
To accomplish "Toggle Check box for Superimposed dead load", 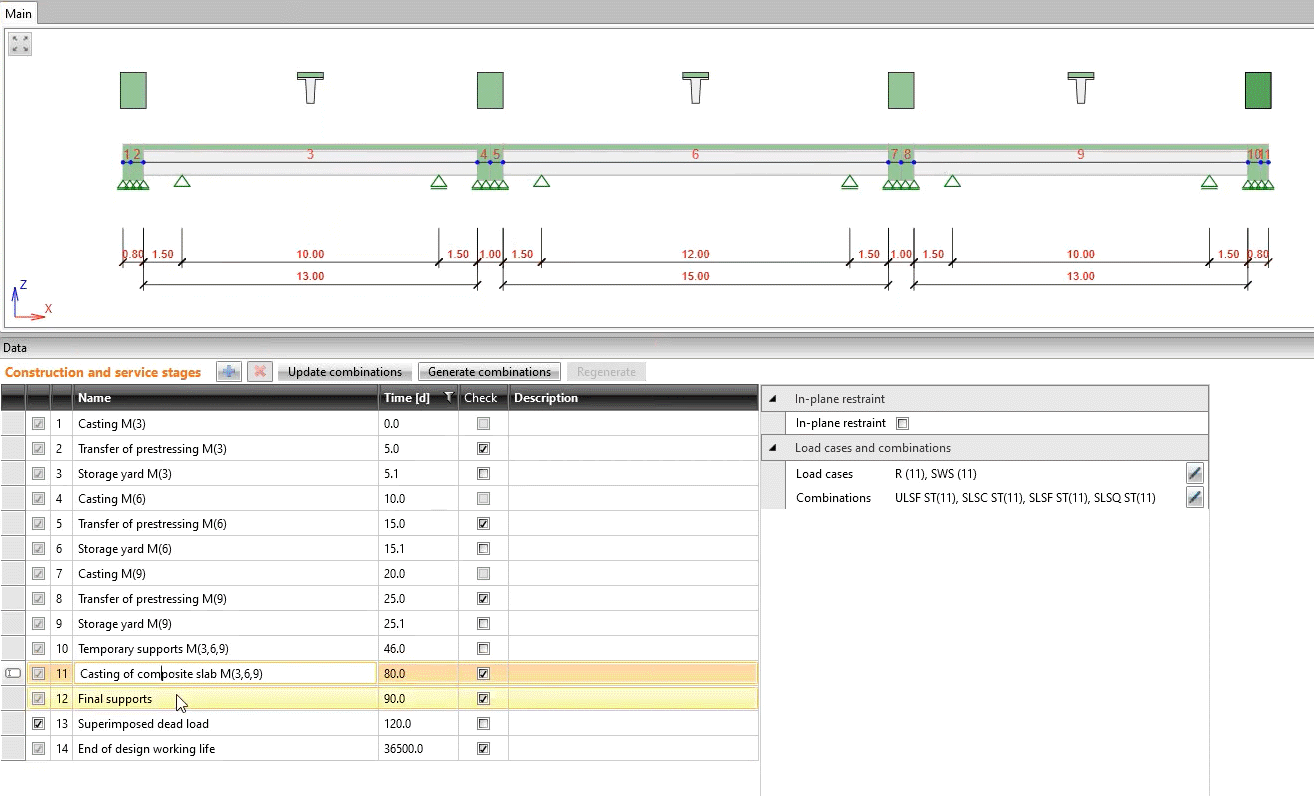I will [x=484, y=723].
